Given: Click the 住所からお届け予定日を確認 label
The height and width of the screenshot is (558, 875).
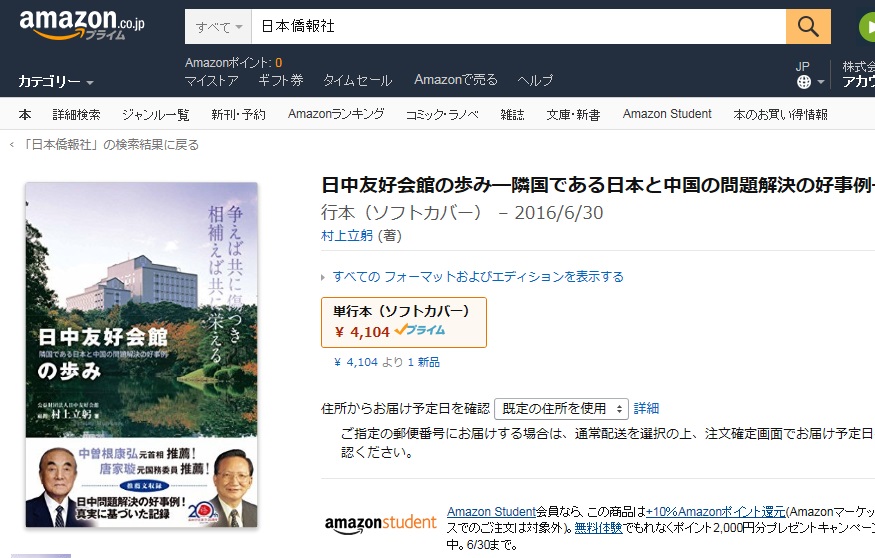Looking at the screenshot, I should click(405, 408).
